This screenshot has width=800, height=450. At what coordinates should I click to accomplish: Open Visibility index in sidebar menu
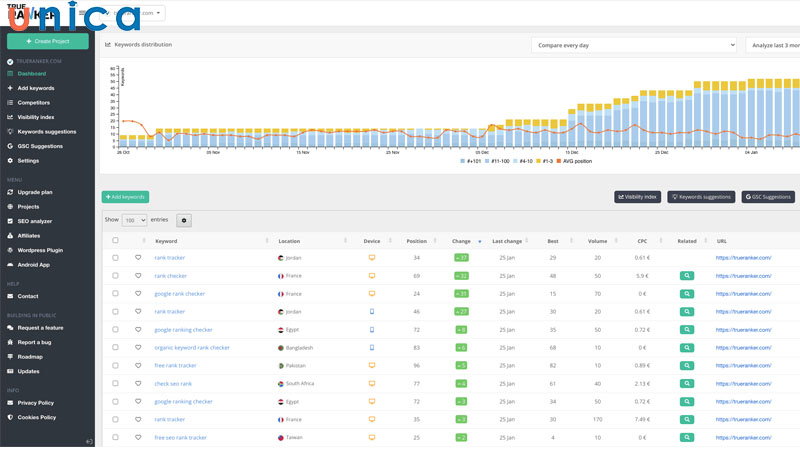(x=36, y=117)
